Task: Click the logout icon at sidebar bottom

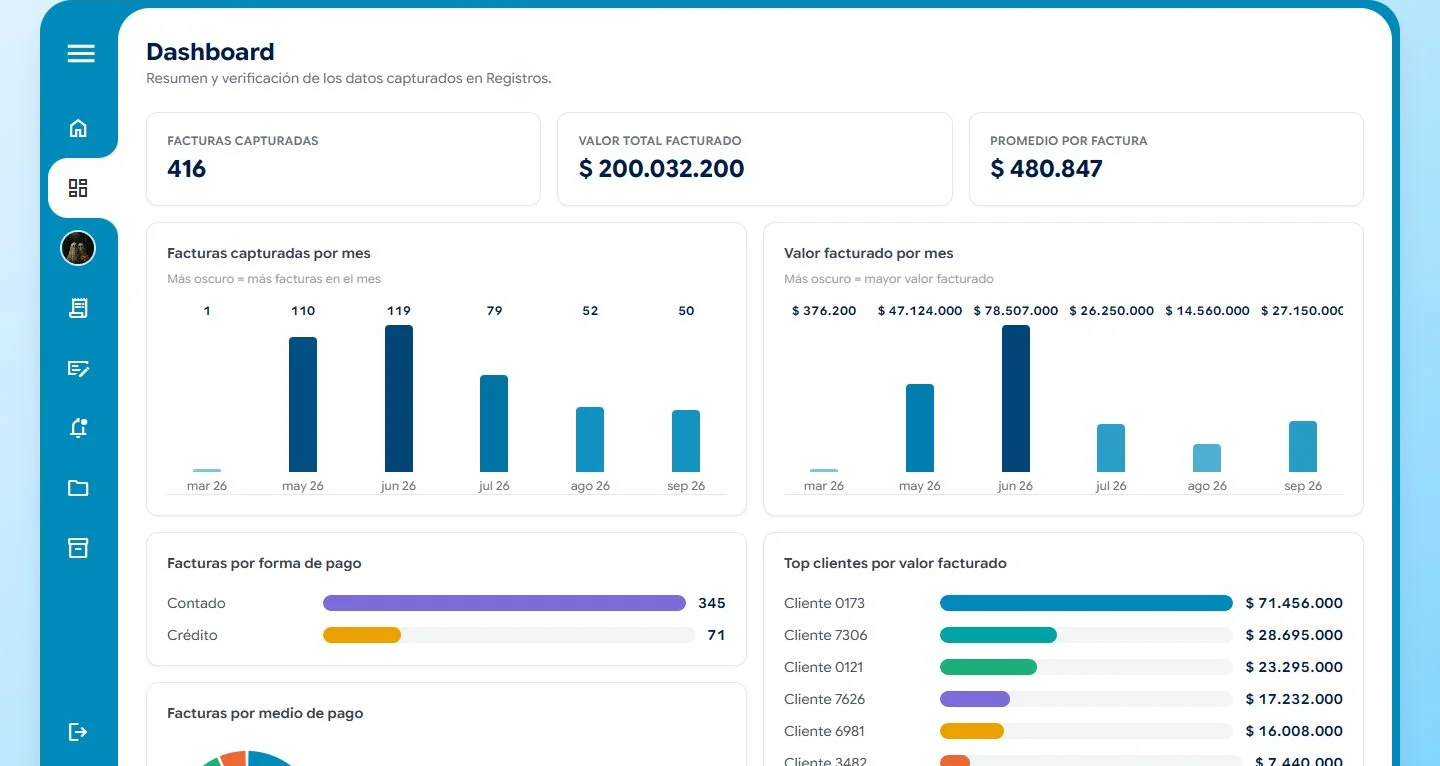Action: coord(78,732)
